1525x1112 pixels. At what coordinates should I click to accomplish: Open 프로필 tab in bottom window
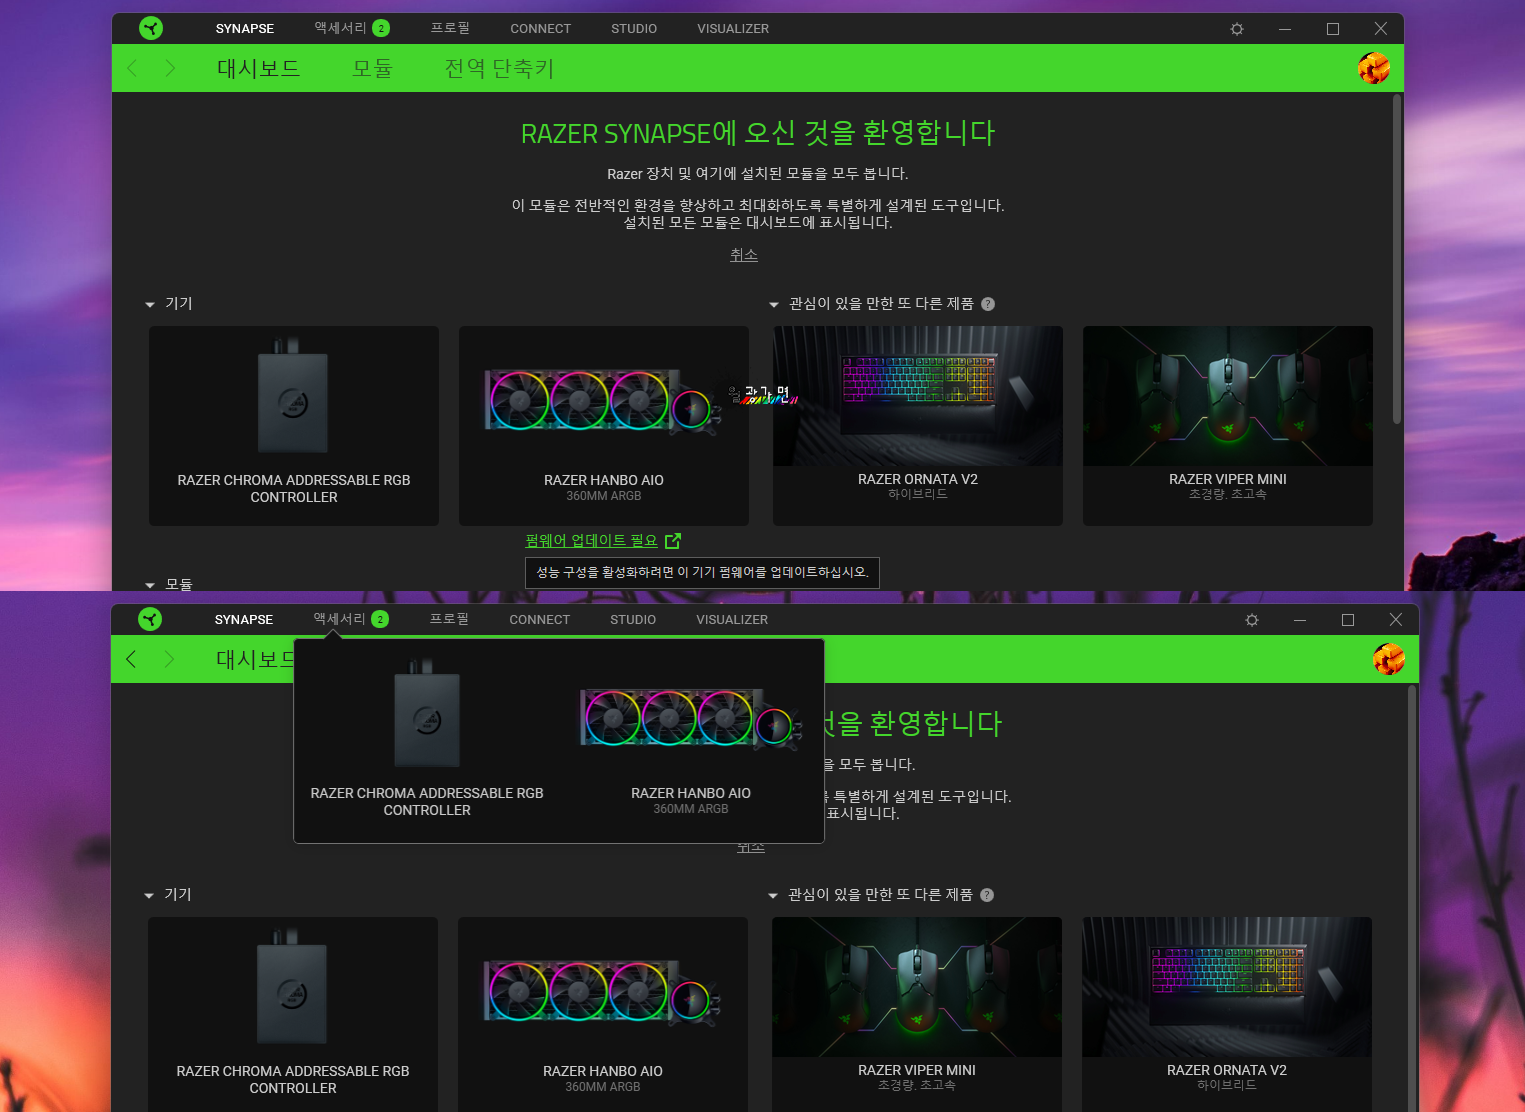point(449,619)
